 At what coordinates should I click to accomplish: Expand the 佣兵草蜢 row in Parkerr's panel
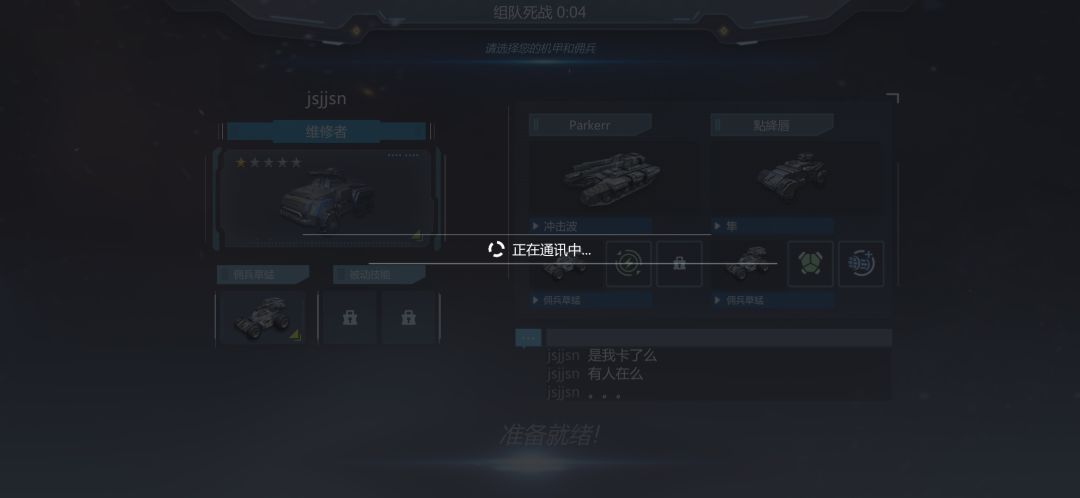click(x=590, y=300)
